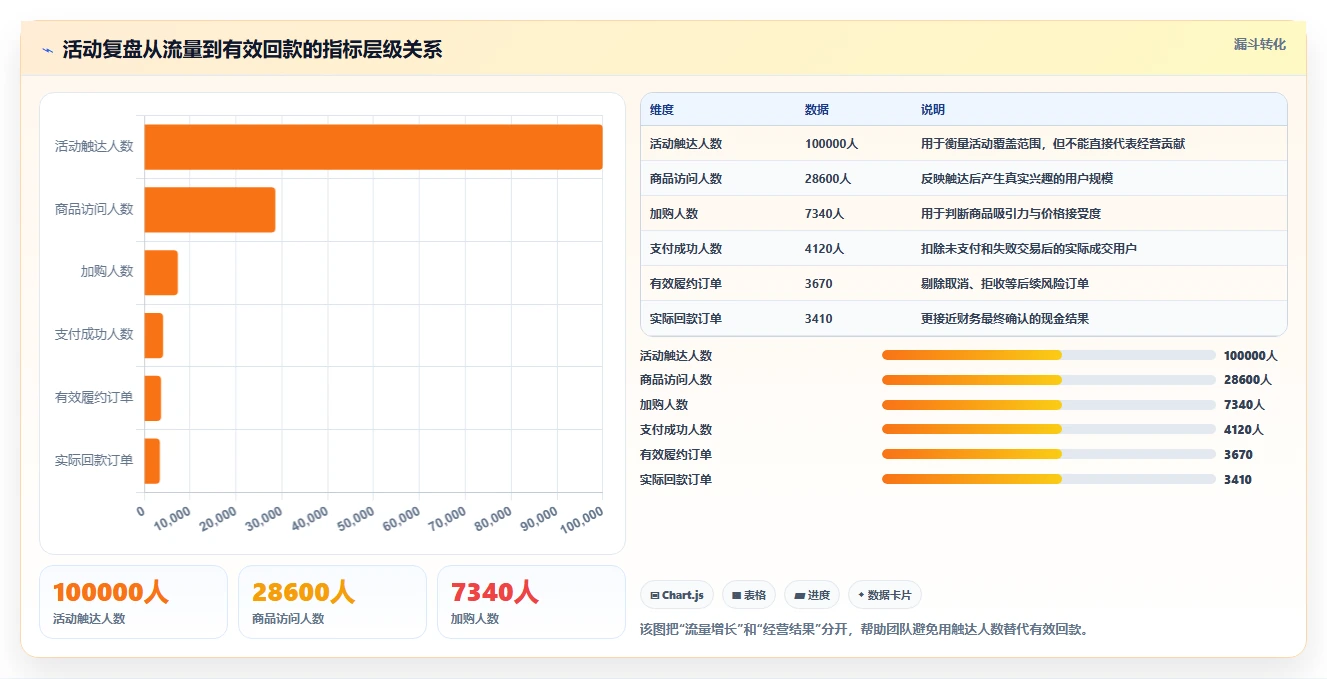Click the 有效履约订单 bar in chart
Image resolution: width=1327 pixels, height=679 pixels.
[153, 398]
